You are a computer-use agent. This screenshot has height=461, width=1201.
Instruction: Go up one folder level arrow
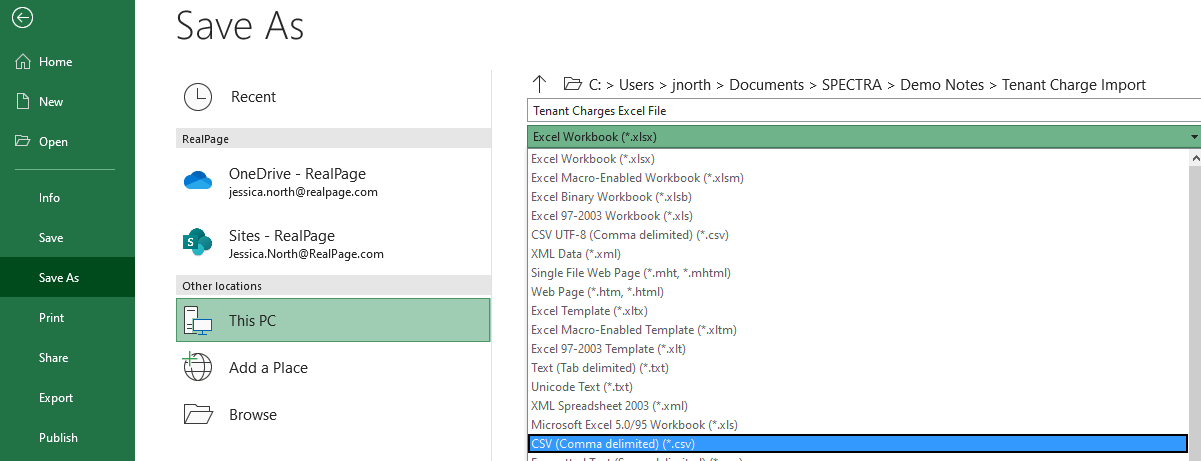pos(540,84)
